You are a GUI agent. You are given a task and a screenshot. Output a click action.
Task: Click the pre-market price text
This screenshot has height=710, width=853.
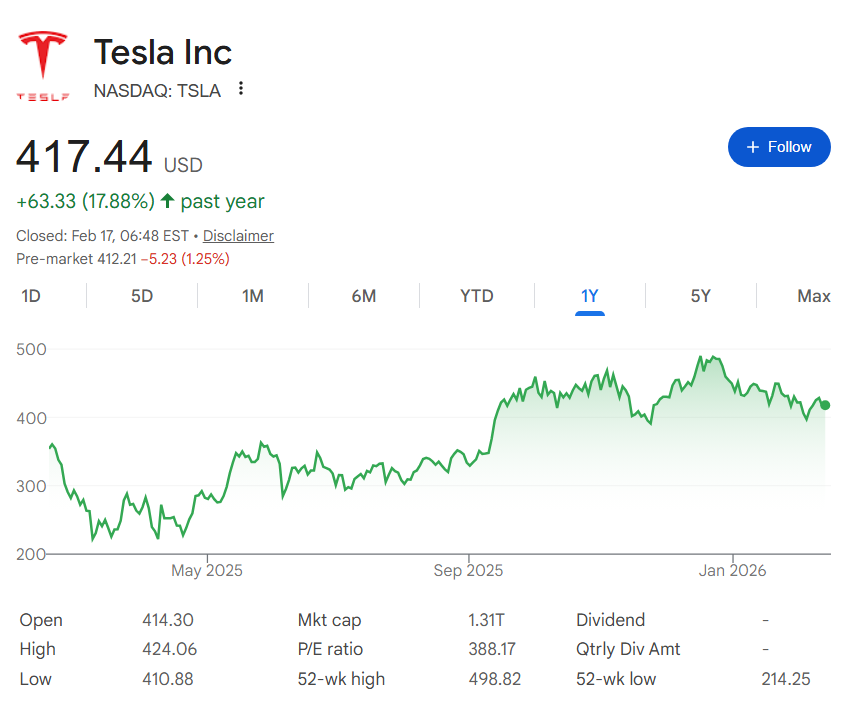tap(120, 258)
